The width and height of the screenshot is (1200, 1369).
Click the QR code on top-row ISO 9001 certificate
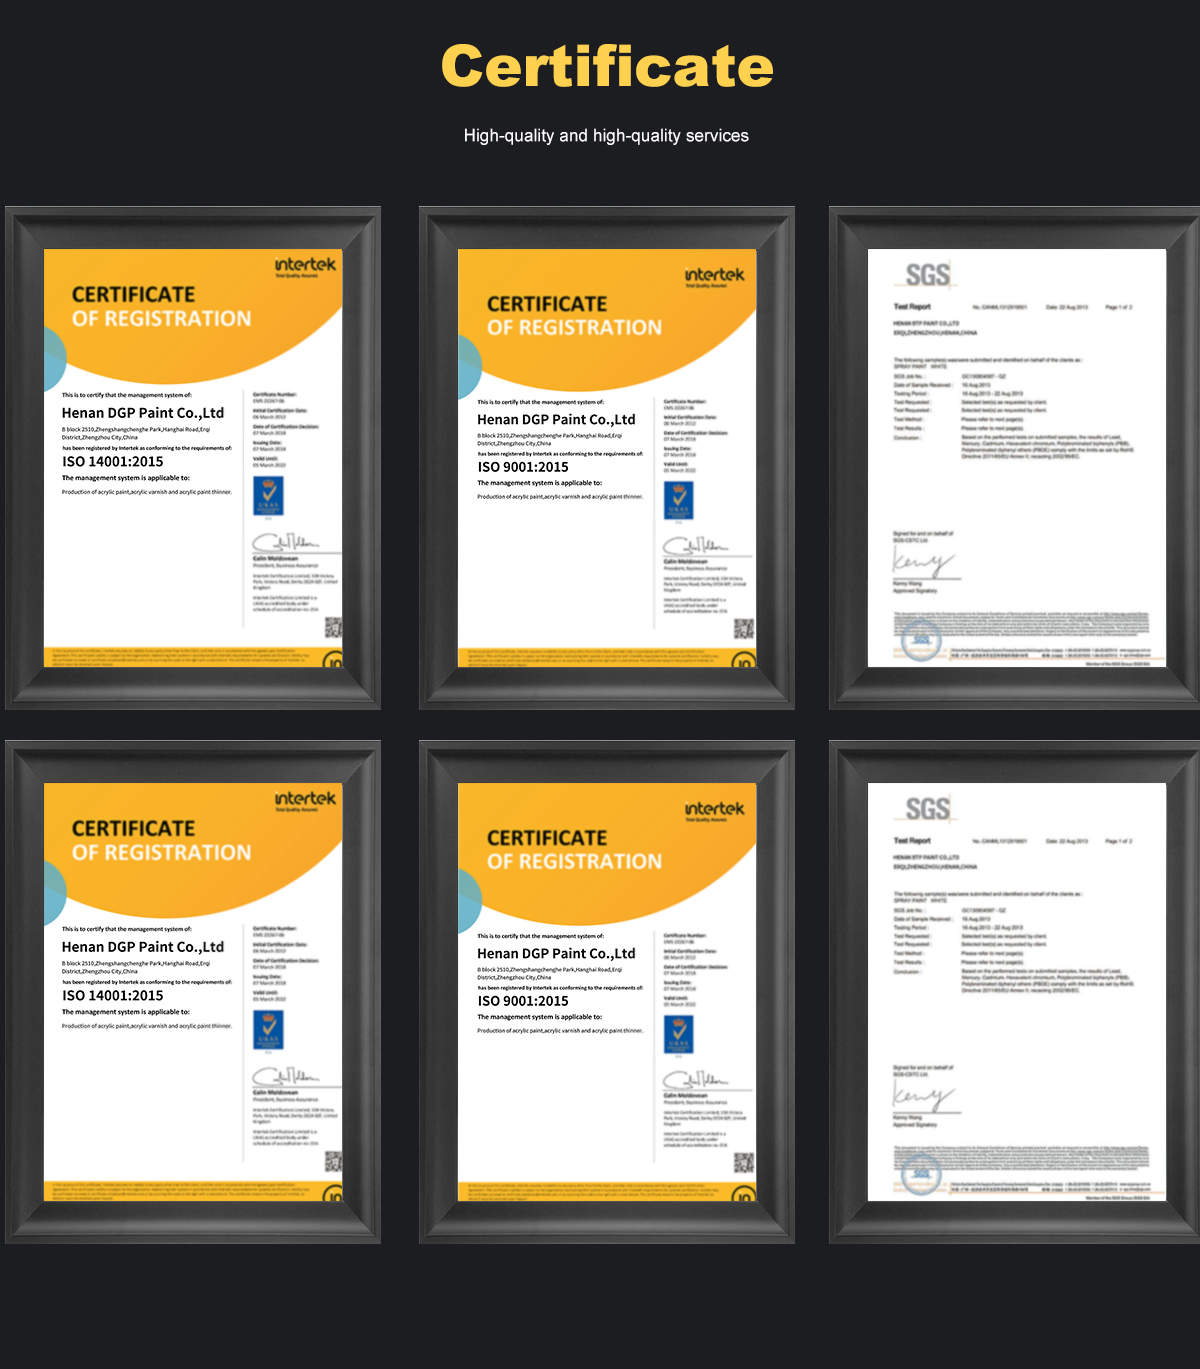coord(744,629)
